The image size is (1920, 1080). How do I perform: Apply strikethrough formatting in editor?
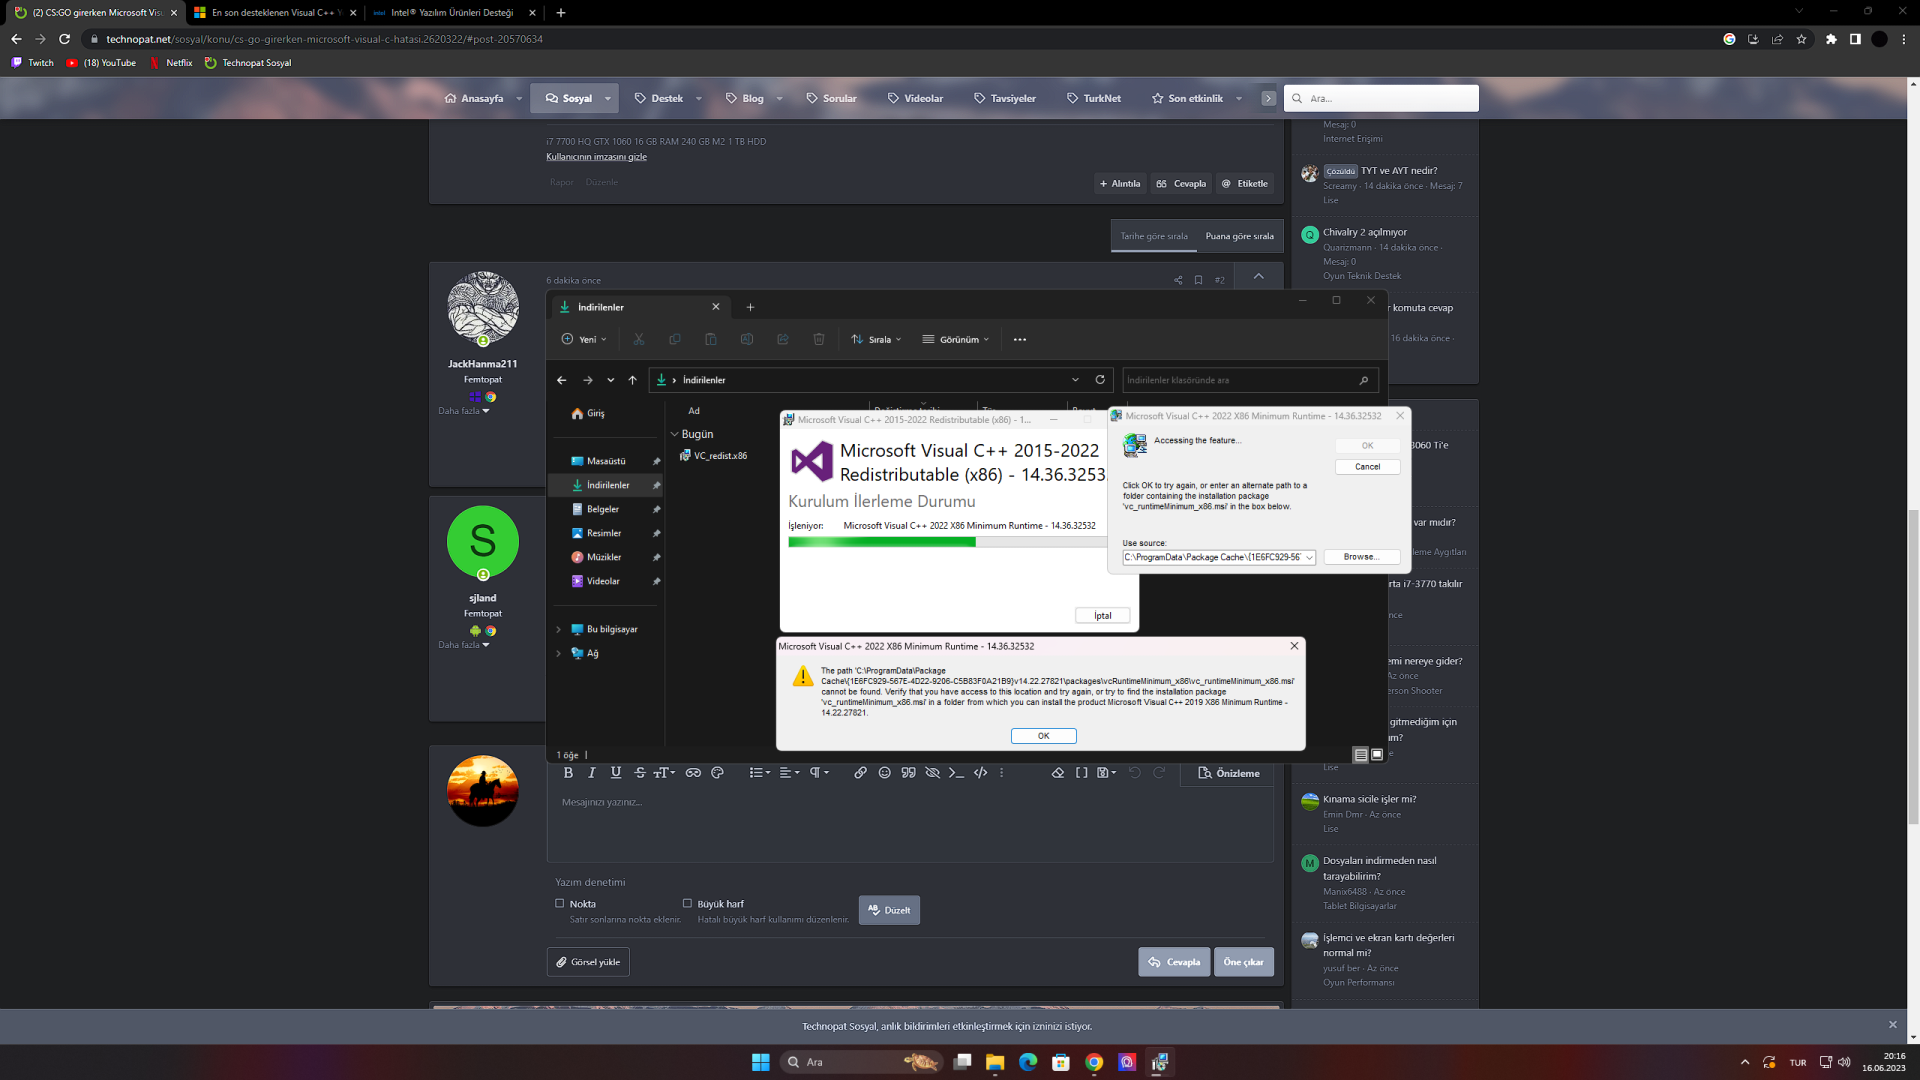click(640, 773)
